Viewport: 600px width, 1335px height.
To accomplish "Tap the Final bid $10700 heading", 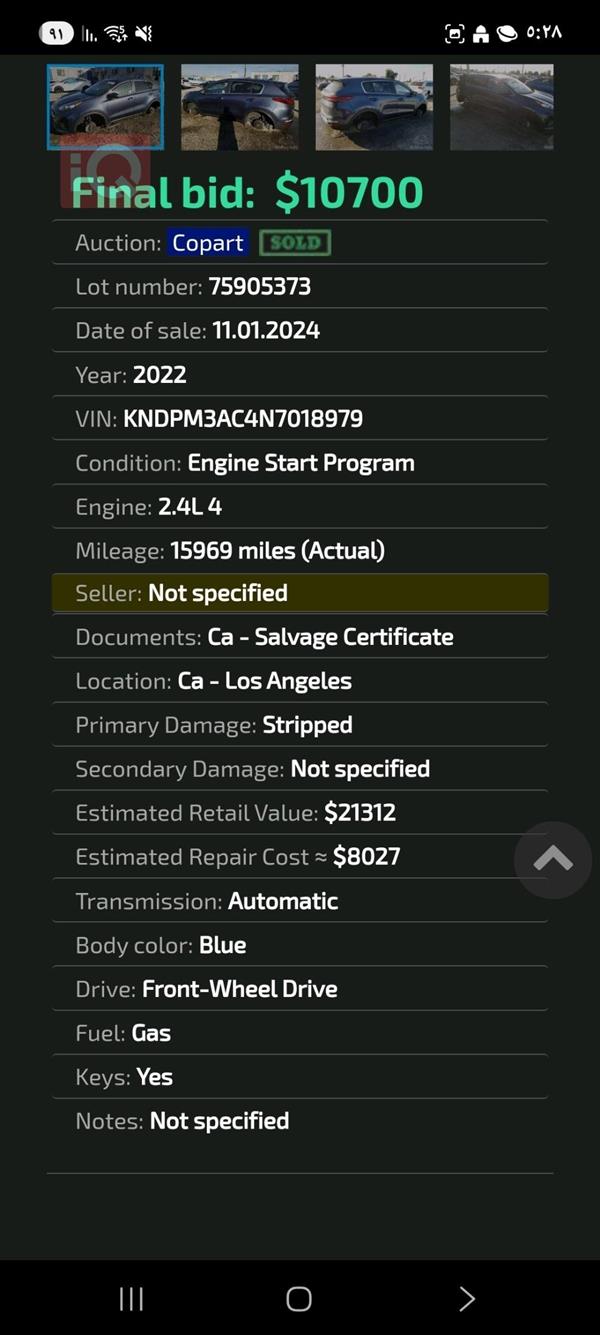I will [248, 193].
